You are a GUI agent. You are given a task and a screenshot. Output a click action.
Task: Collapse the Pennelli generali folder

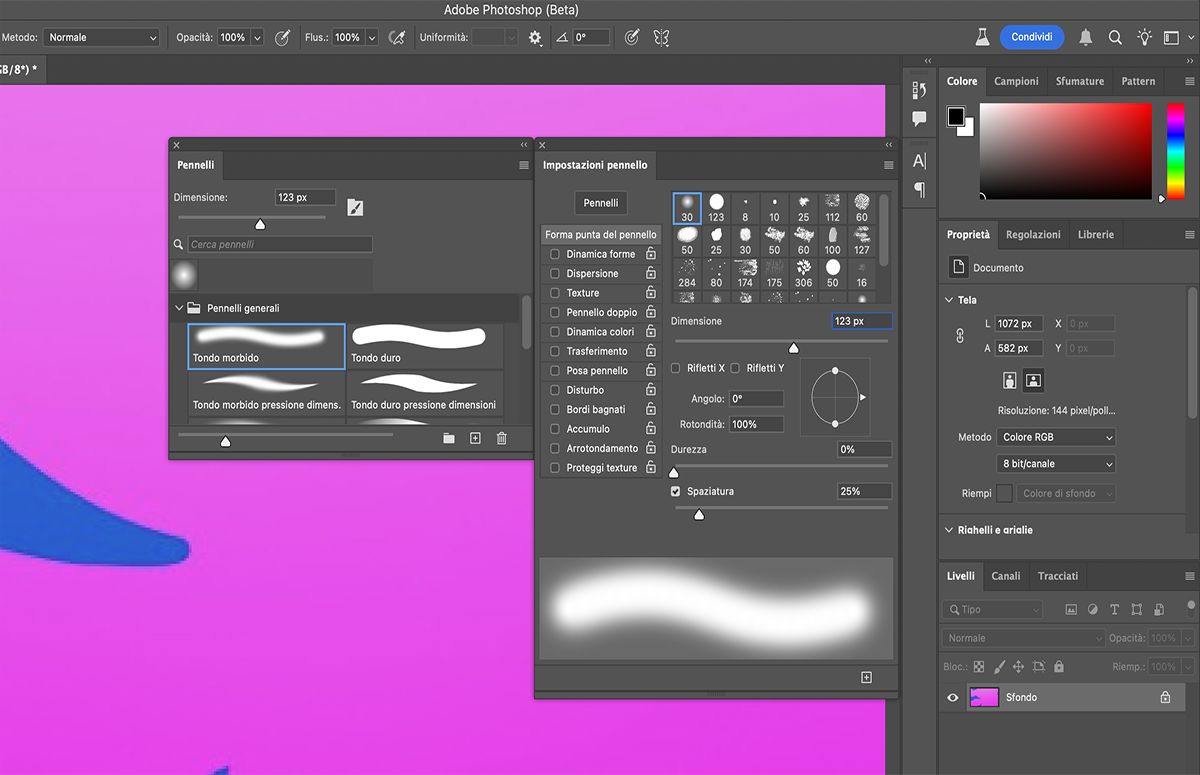point(180,309)
